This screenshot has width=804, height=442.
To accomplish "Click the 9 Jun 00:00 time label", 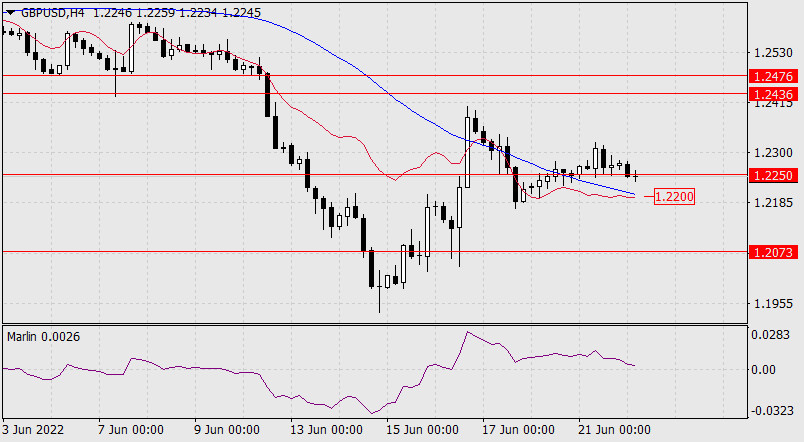I will click(227, 430).
